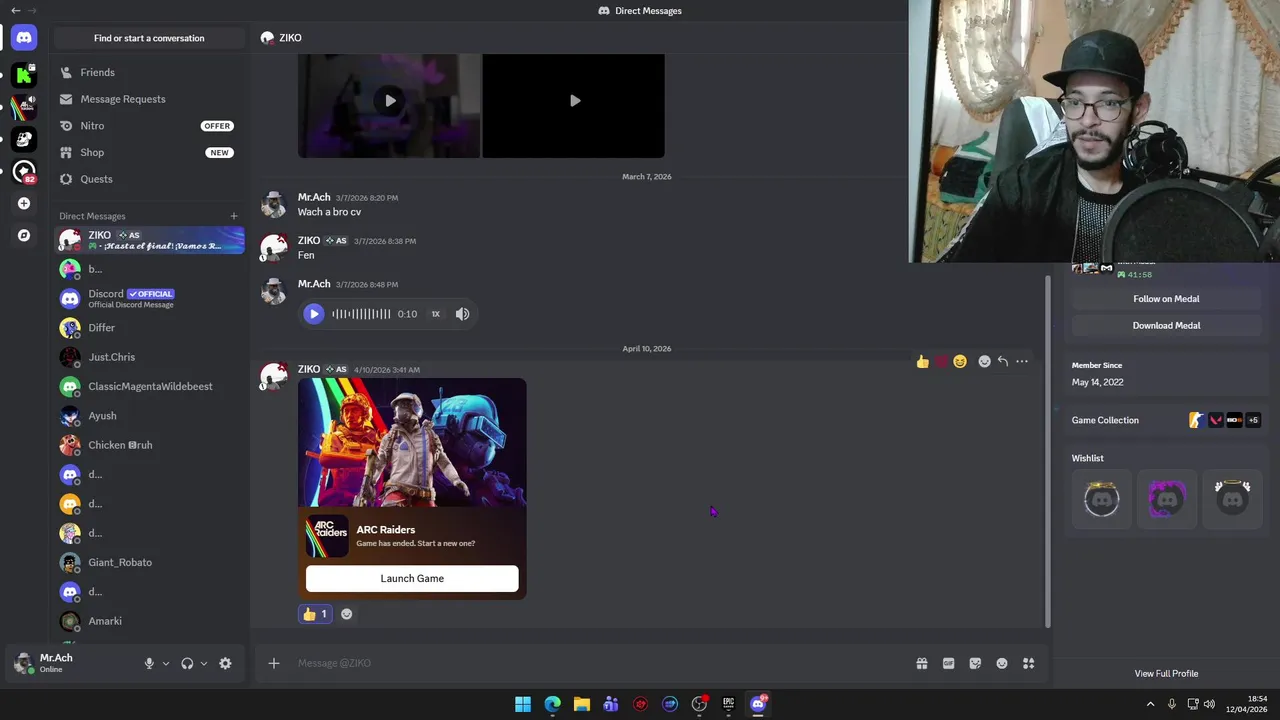Open the ARC Raiders server icon
Viewport: 1280px width, 720px height.
24,106
